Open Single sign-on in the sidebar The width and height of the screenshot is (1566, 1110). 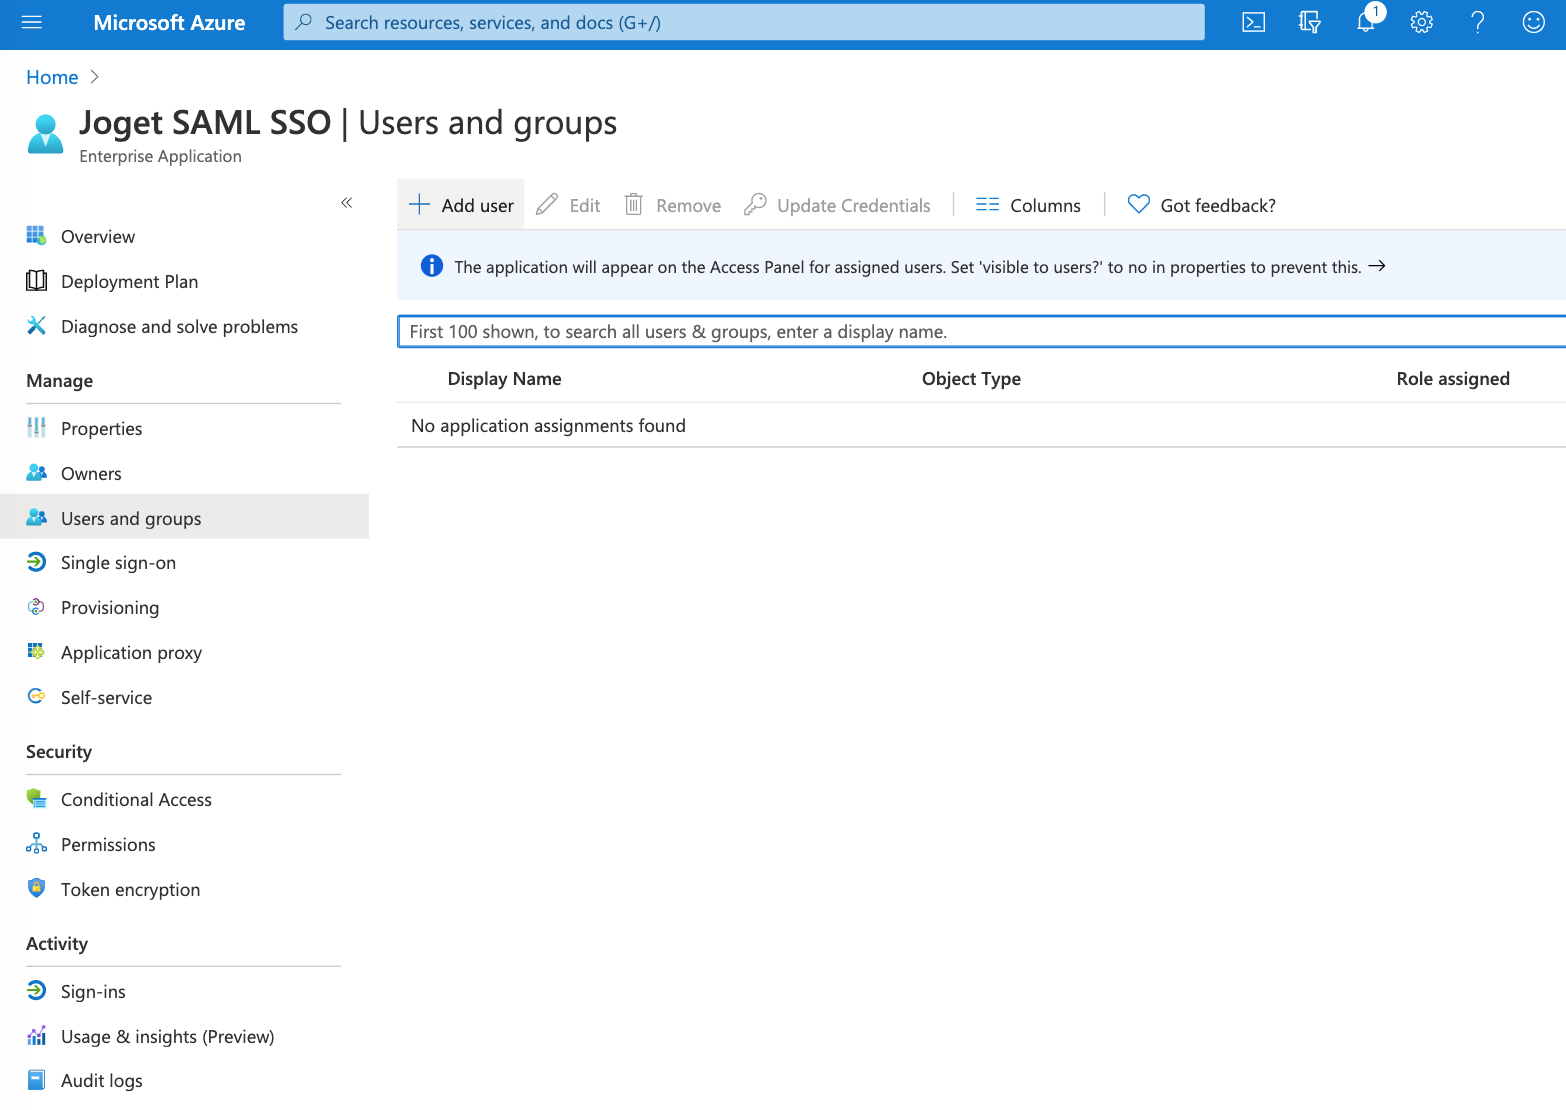[118, 563]
